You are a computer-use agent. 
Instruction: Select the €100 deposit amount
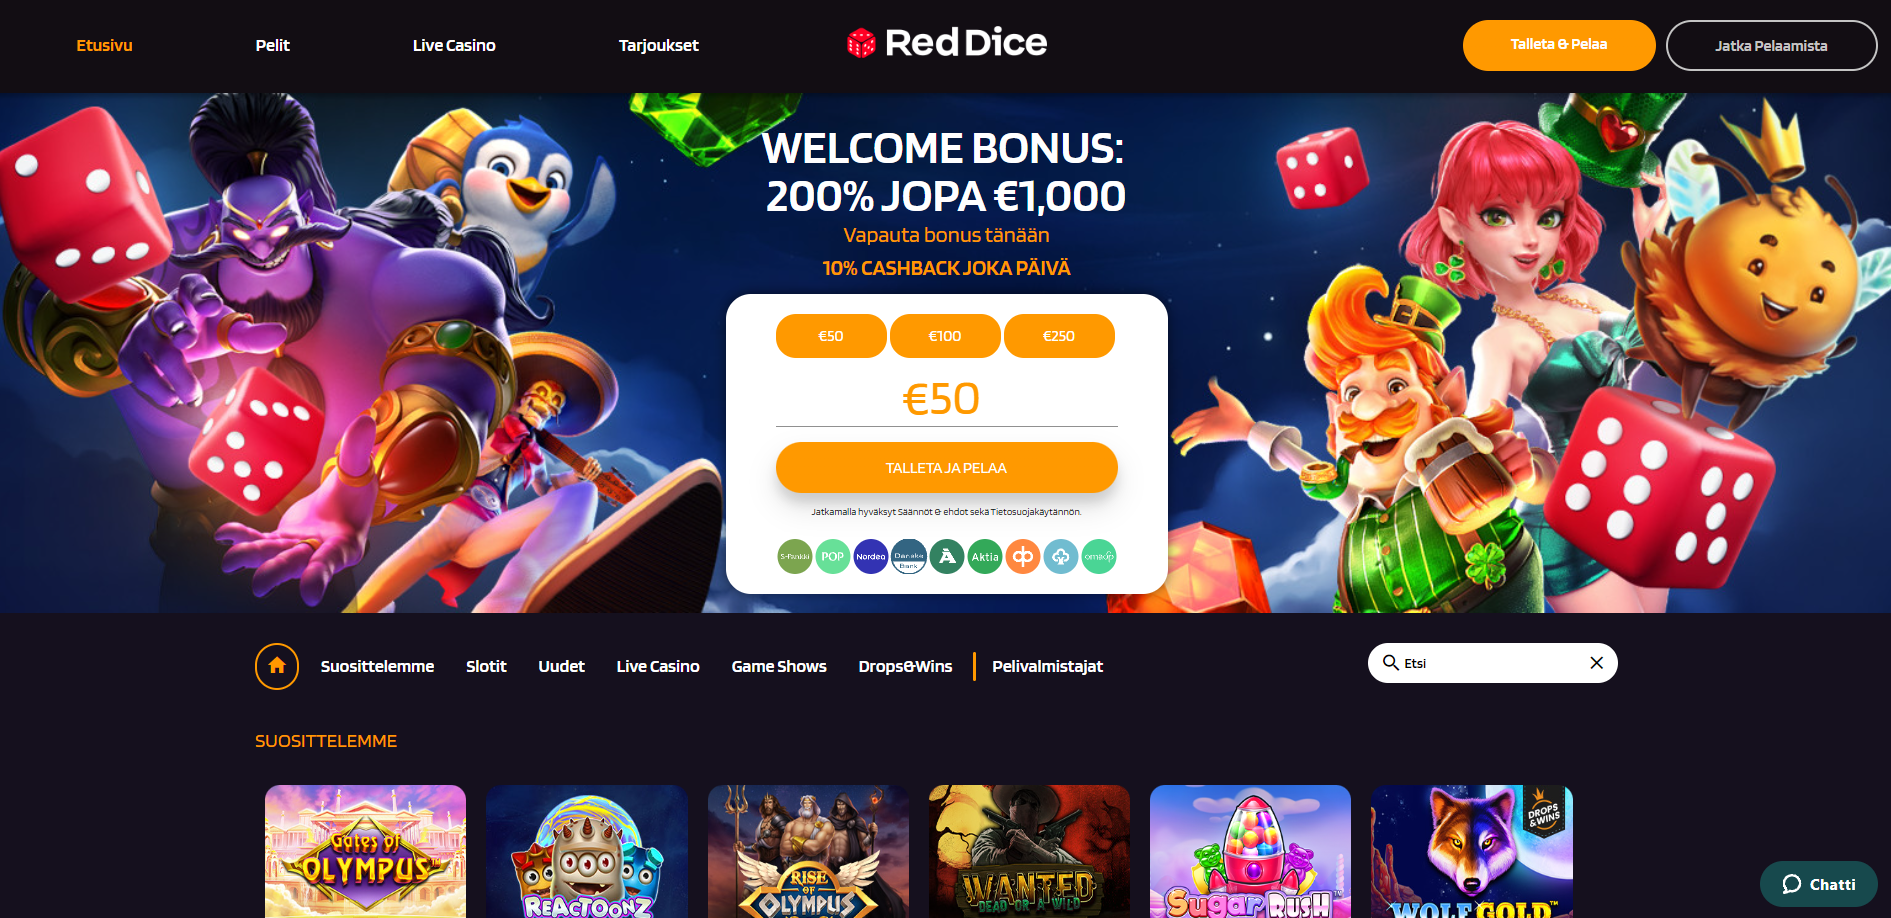point(945,336)
